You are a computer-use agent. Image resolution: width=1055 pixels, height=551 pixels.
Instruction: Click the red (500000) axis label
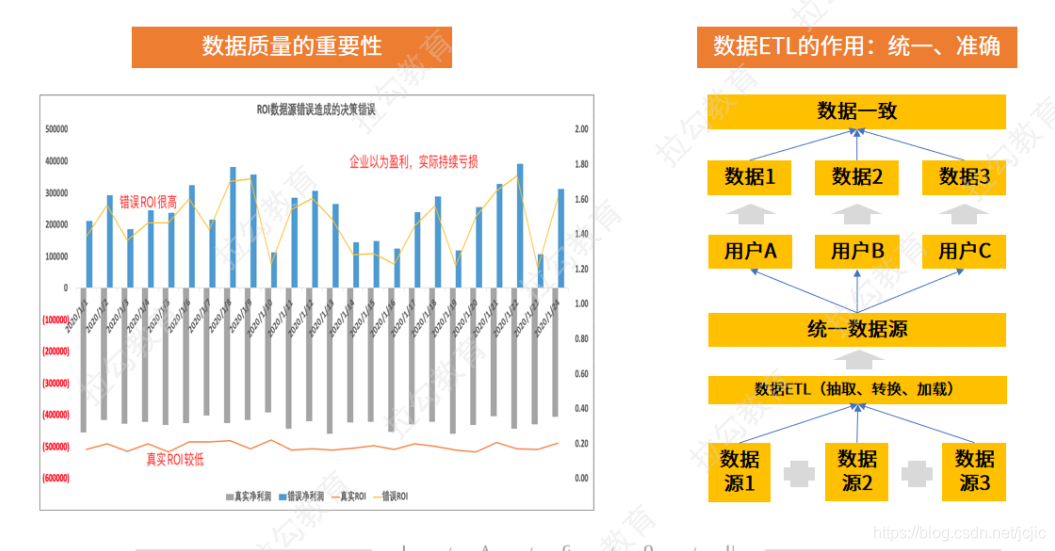[x=56, y=447]
